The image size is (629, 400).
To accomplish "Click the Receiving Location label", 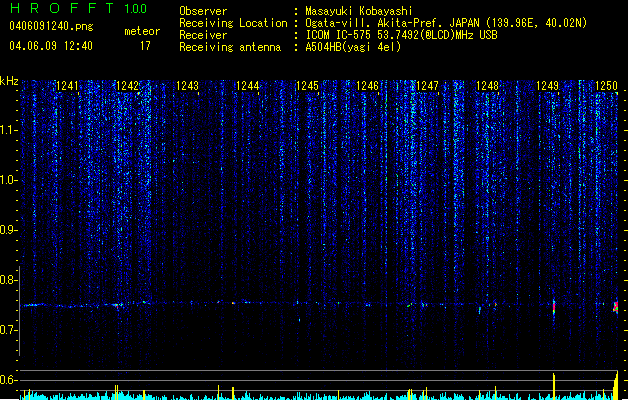I will click(233, 23).
